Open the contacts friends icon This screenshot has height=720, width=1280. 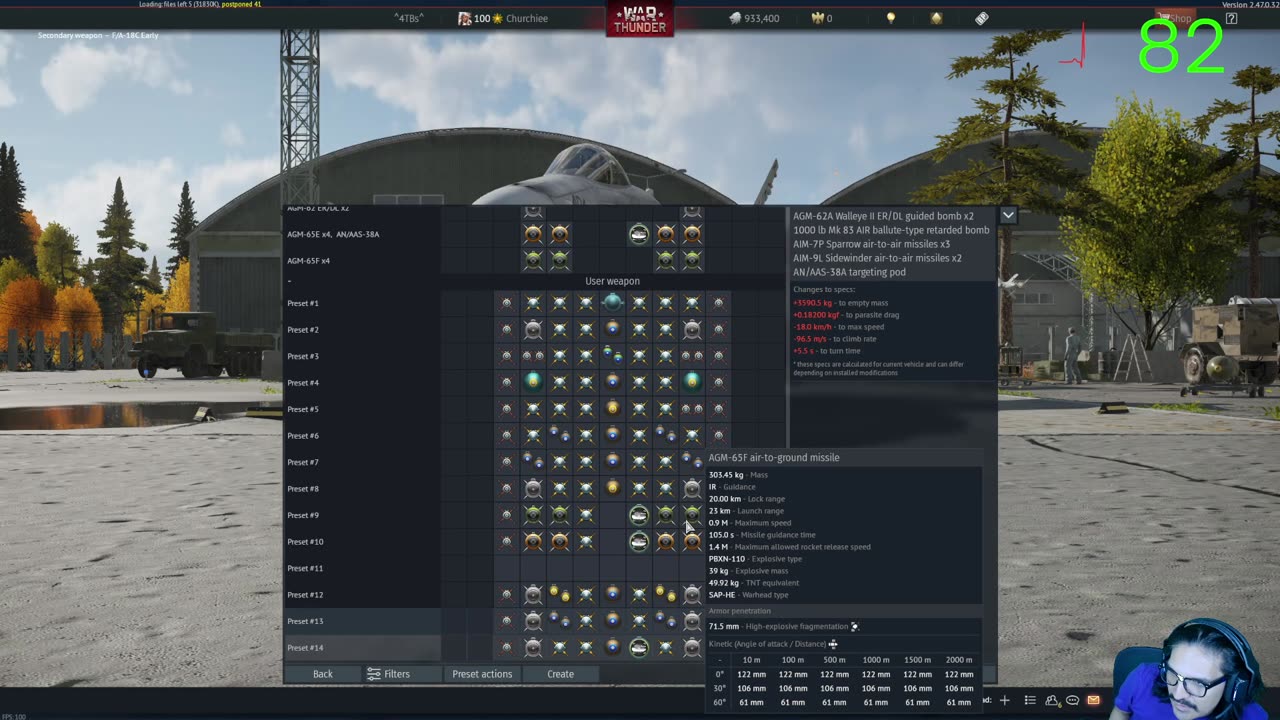1052,700
